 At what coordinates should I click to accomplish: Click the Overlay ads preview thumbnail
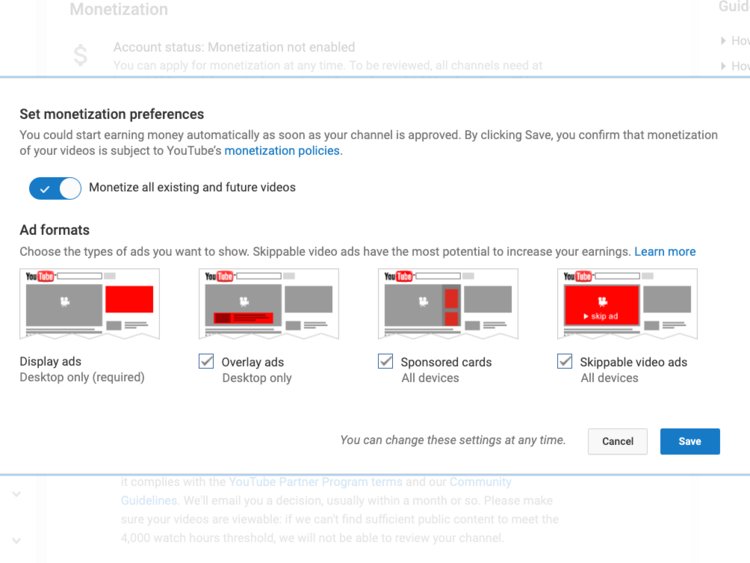point(268,304)
